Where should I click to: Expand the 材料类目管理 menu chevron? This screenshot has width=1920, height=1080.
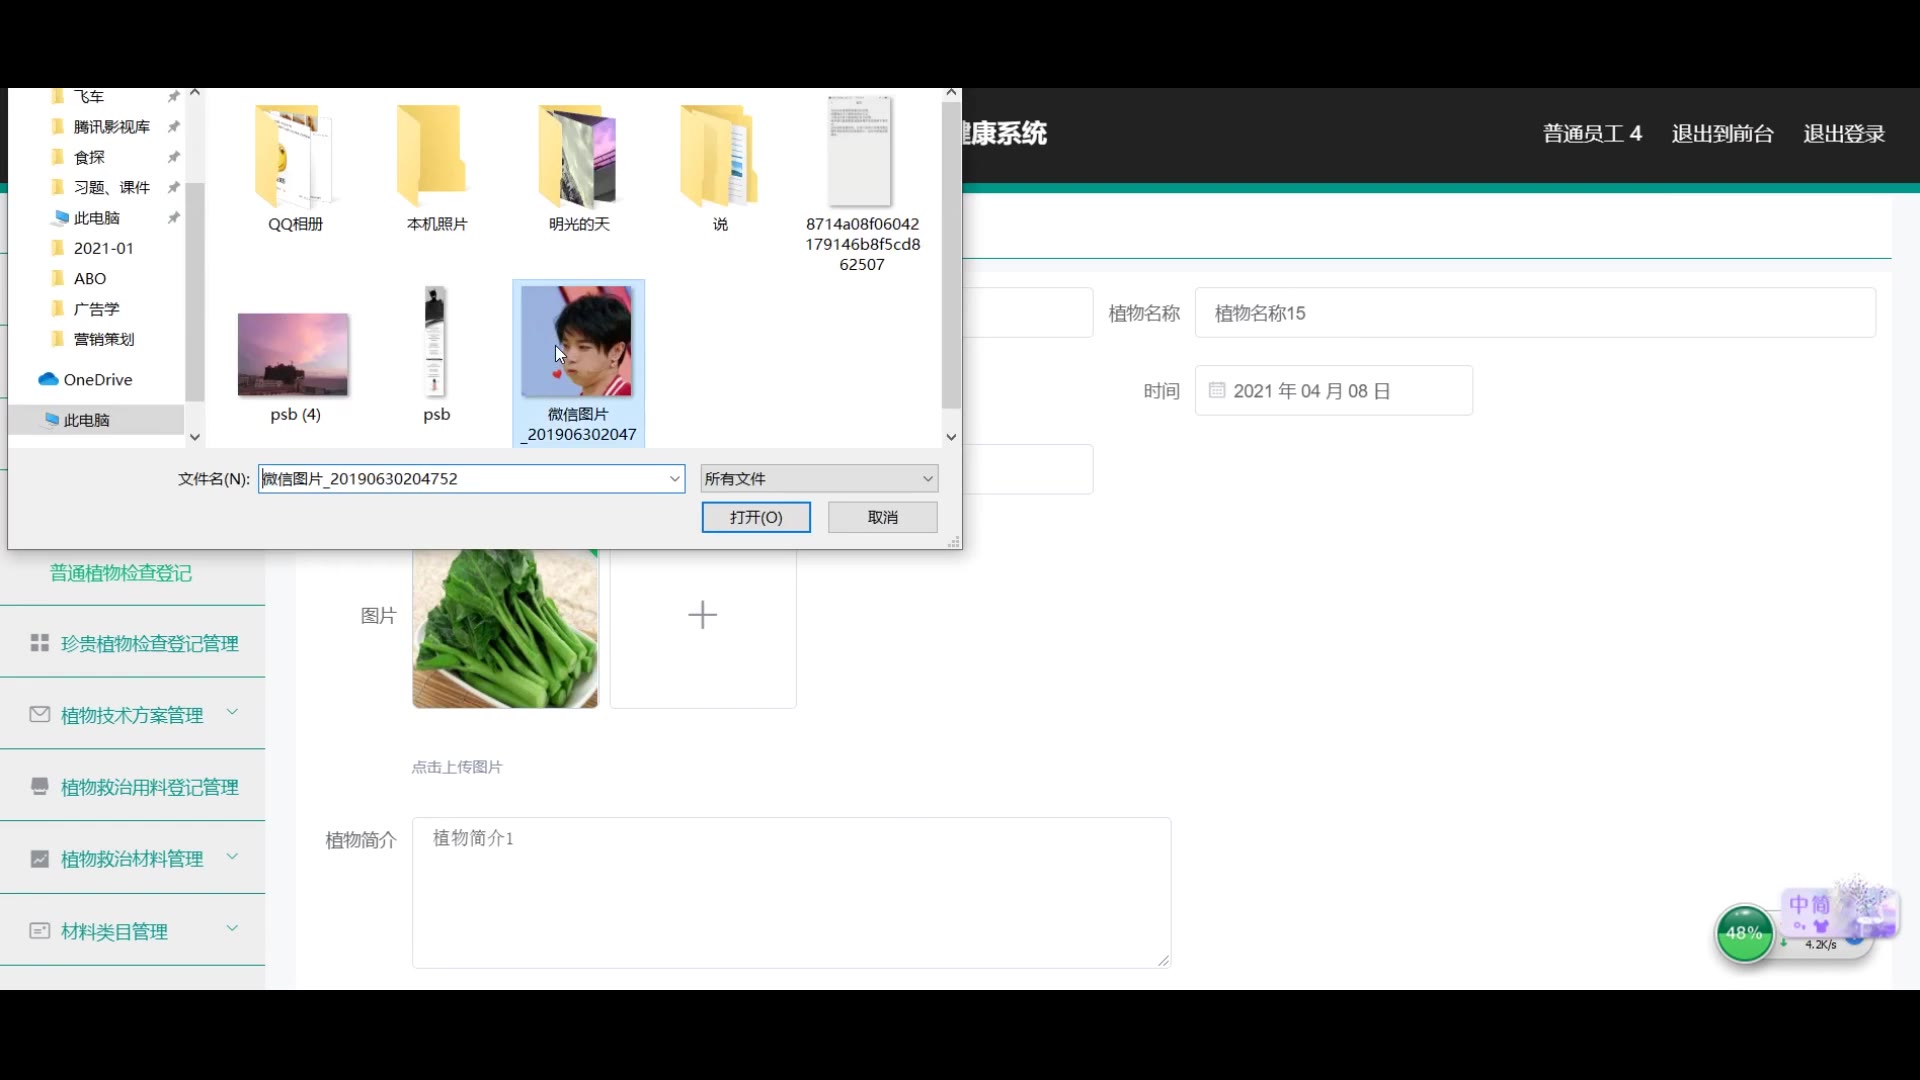click(232, 929)
